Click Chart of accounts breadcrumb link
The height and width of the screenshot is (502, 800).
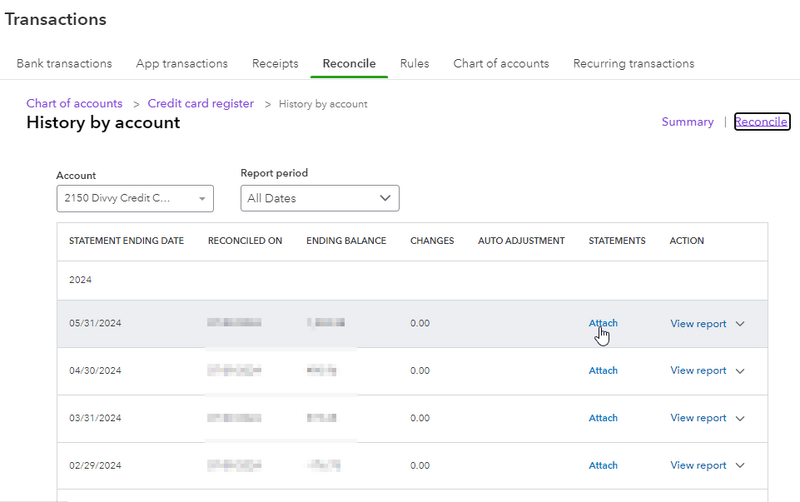pyautogui.click(x=74, y=103)
